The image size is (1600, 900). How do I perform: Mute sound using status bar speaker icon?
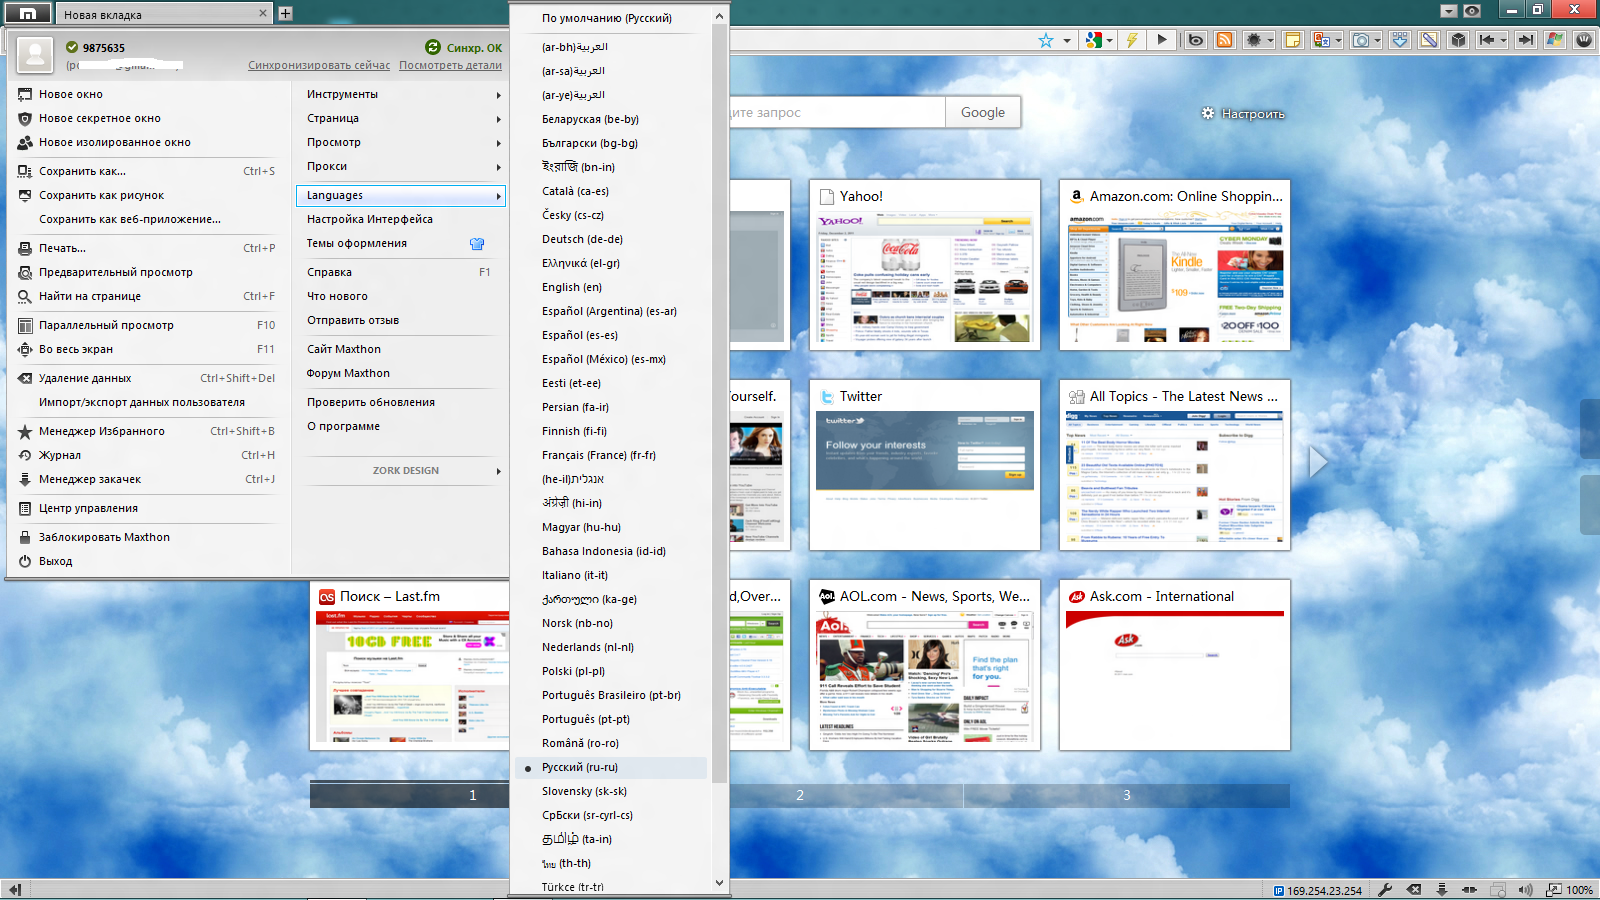[x=1525, y=889]
